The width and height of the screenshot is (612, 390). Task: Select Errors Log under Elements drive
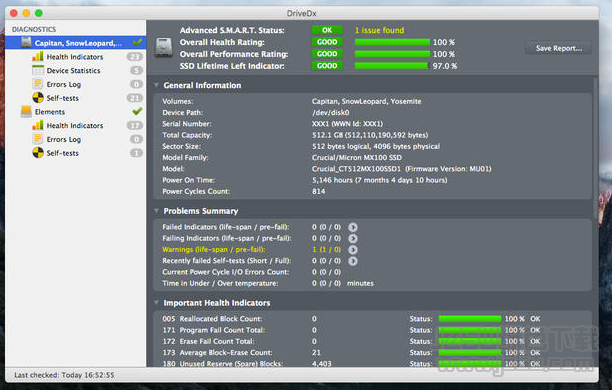[64, 139]
